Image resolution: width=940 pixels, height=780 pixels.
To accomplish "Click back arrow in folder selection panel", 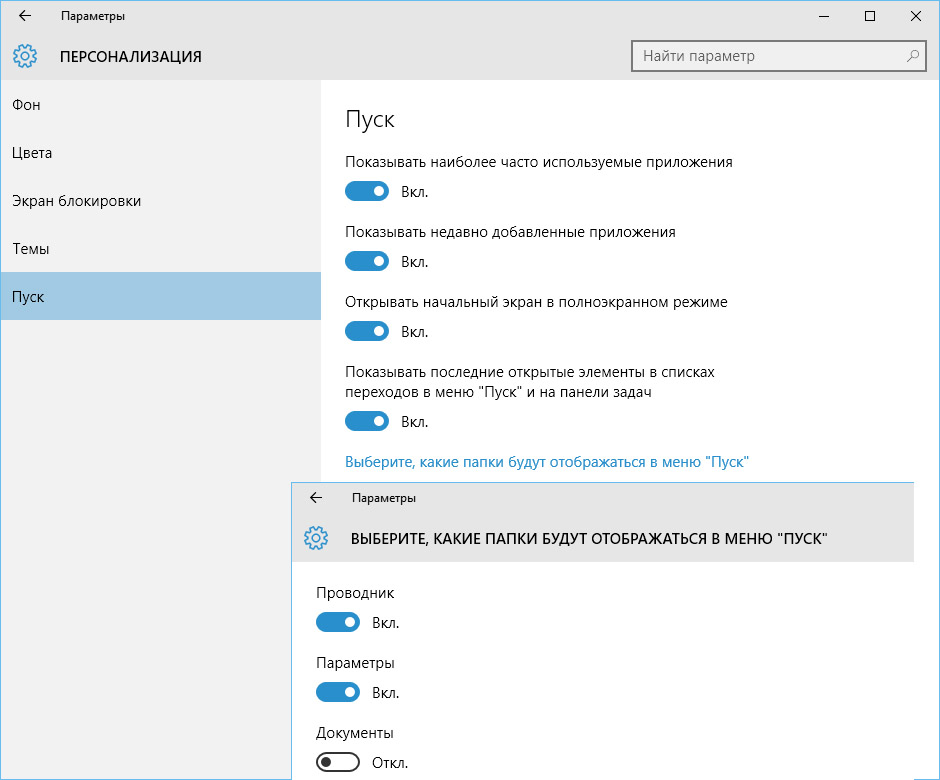I will [x=316, y=498].
